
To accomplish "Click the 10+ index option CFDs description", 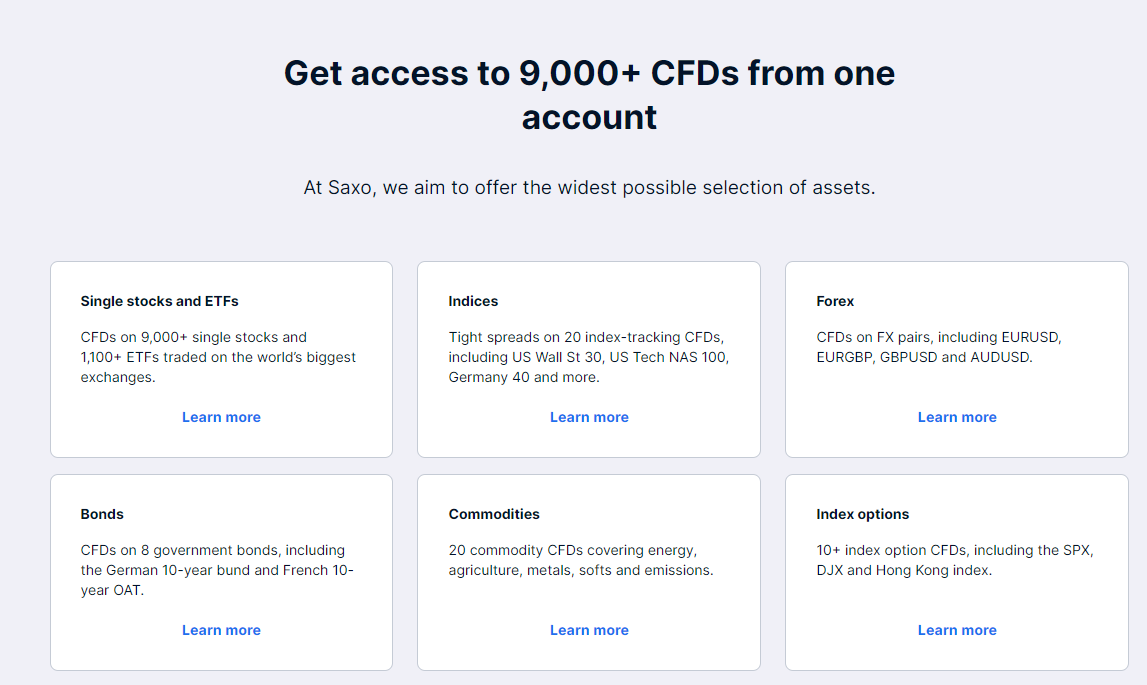I will click(x=955, y=560).
